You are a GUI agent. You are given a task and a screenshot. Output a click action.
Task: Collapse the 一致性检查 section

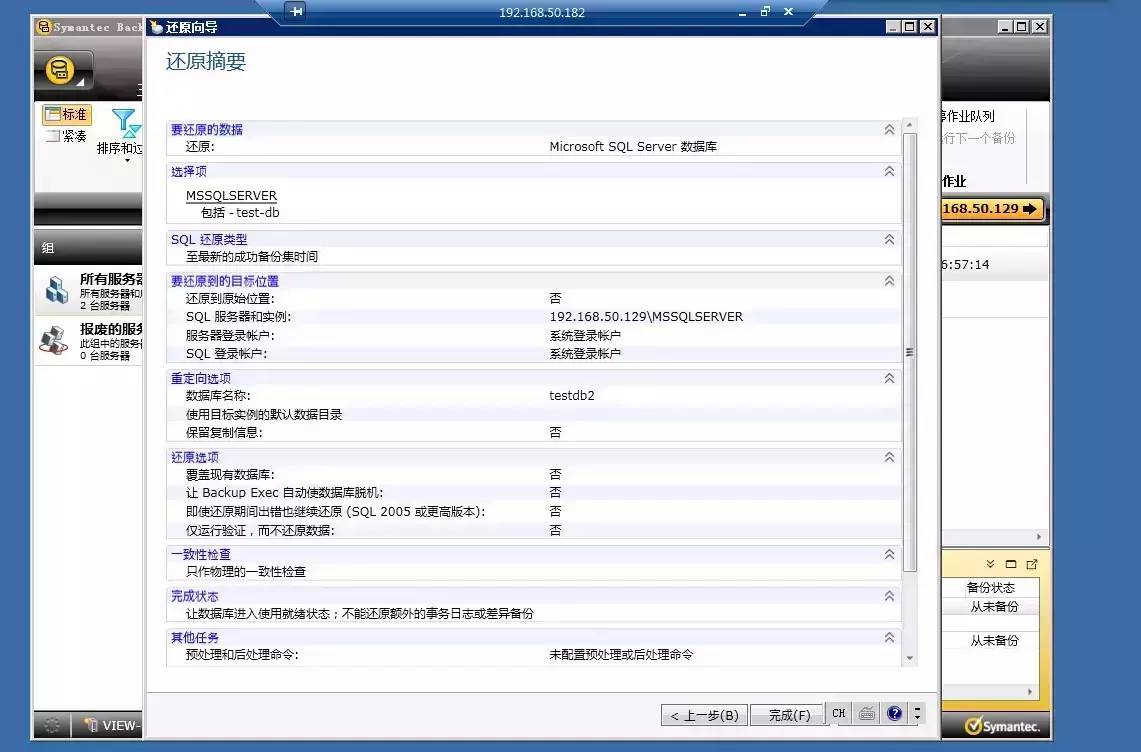(889, 555)
